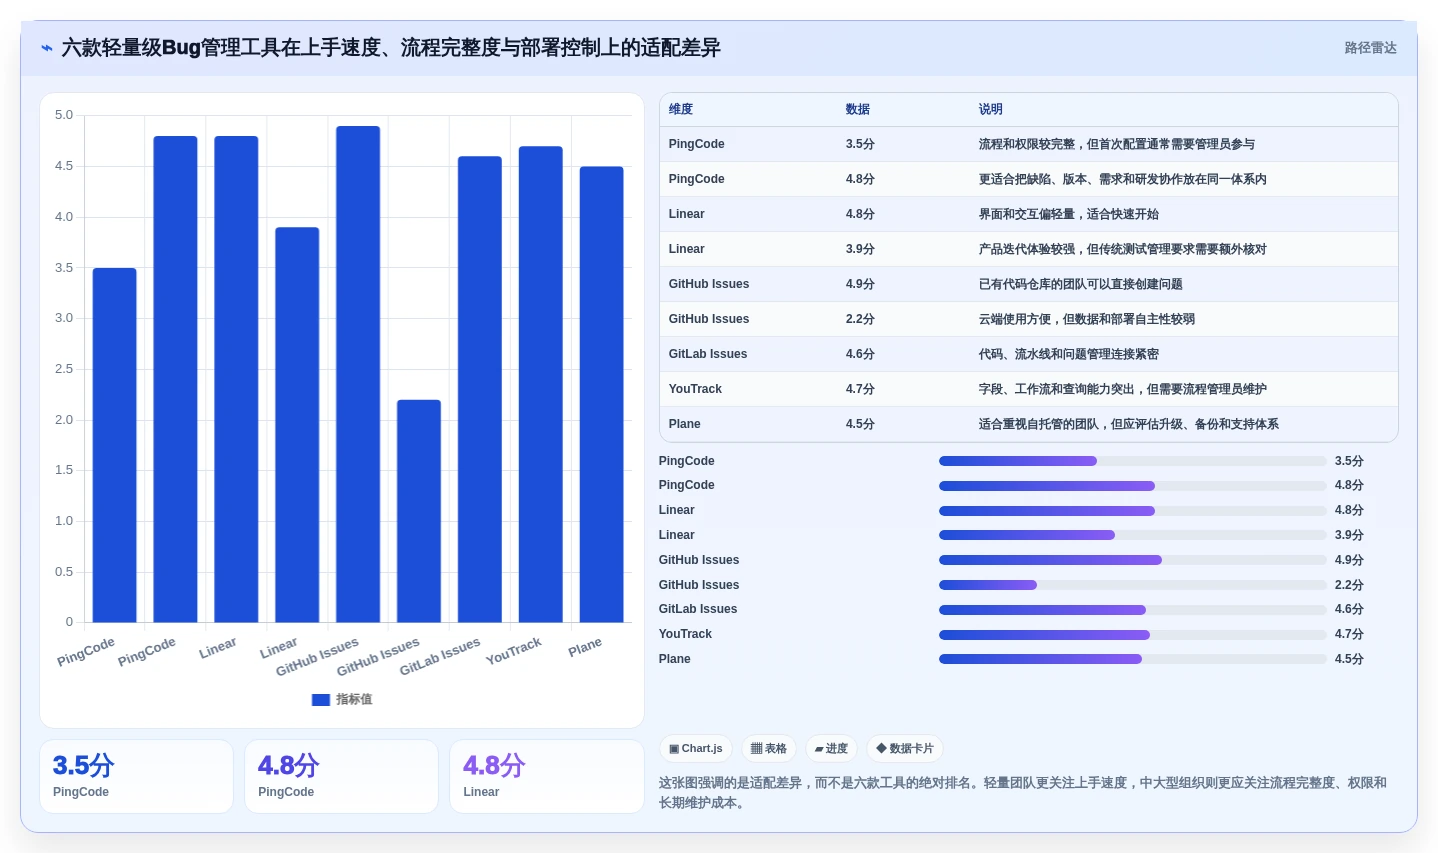Toggle the 指标值 legend swatch in chart

coord(321,700)
